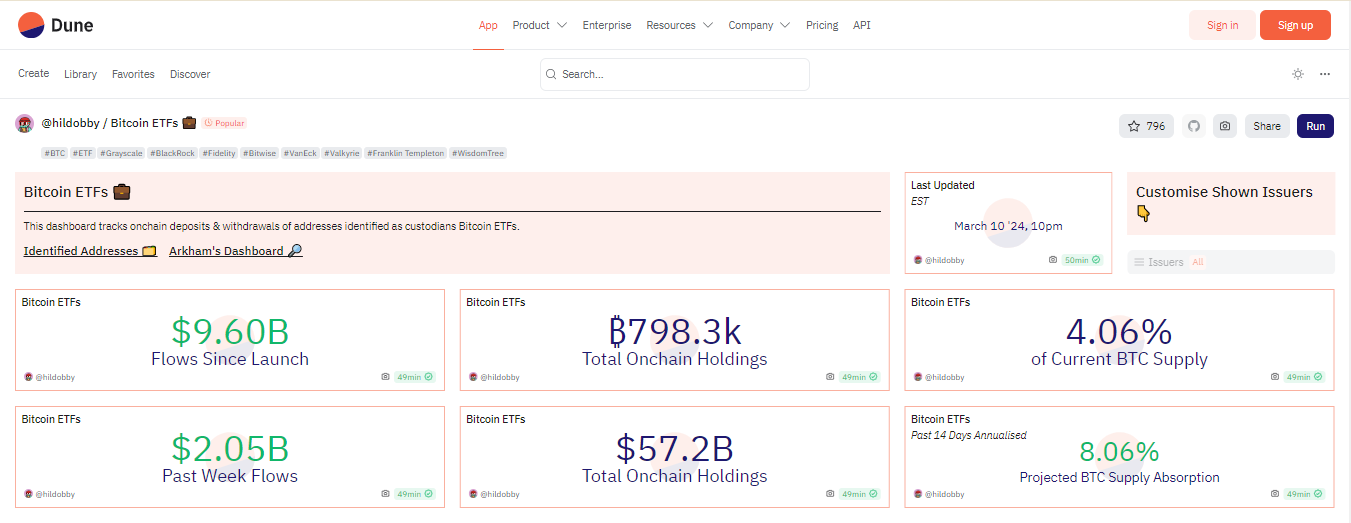
Task: Switch to the Discover tab
Action: tap(190, 74)
